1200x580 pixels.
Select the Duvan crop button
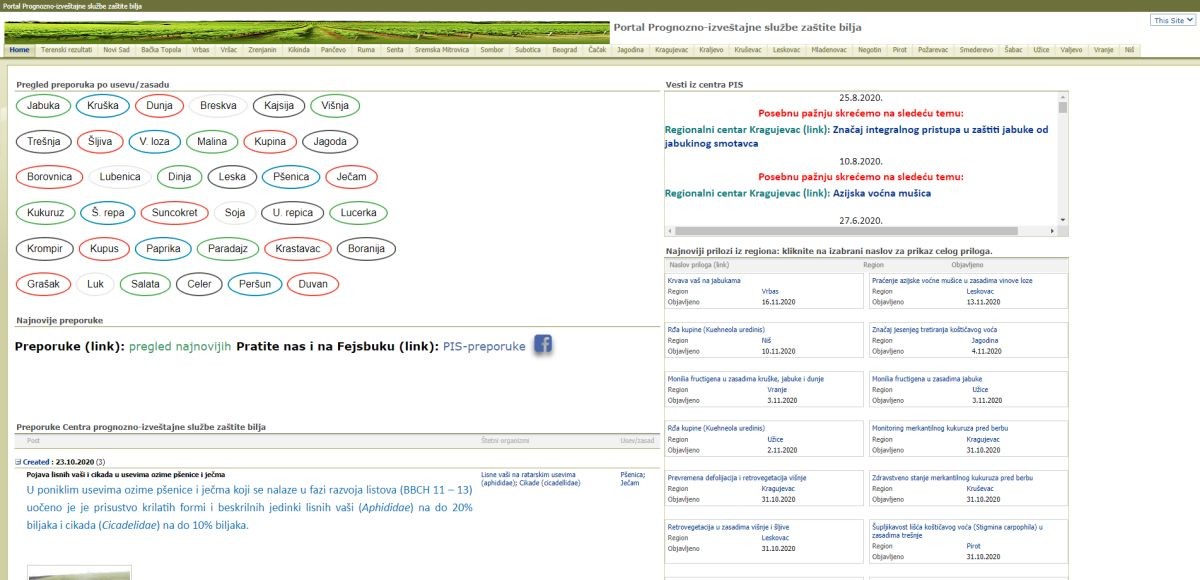tap(313, 285)
